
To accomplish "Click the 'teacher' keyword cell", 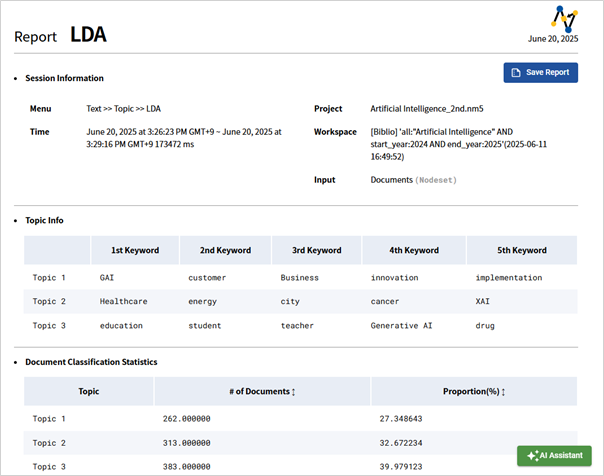I will (297, 326).
